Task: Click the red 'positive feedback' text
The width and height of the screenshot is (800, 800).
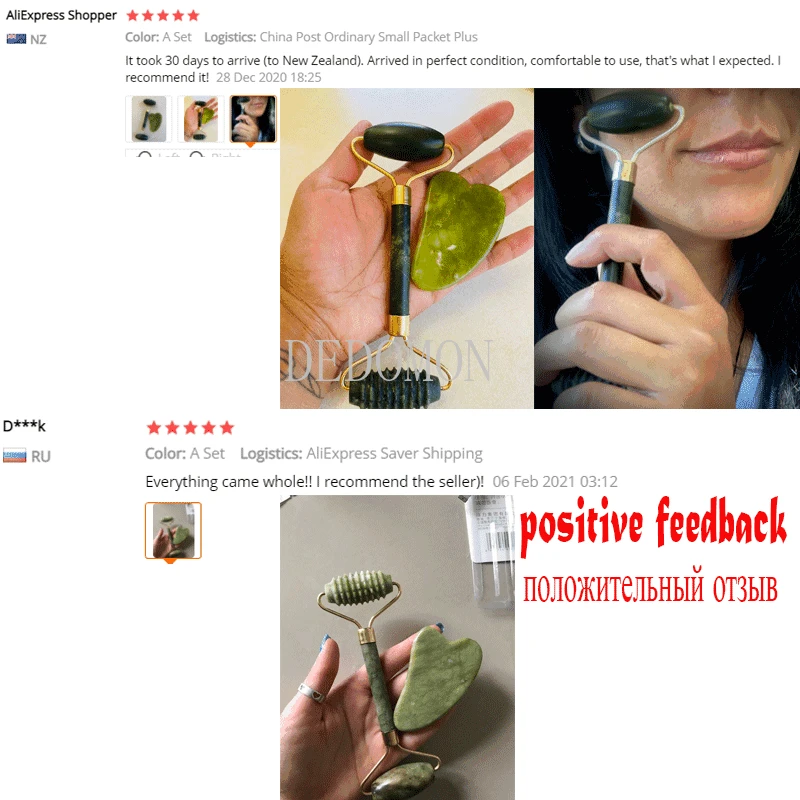Action: click(654, 526)
